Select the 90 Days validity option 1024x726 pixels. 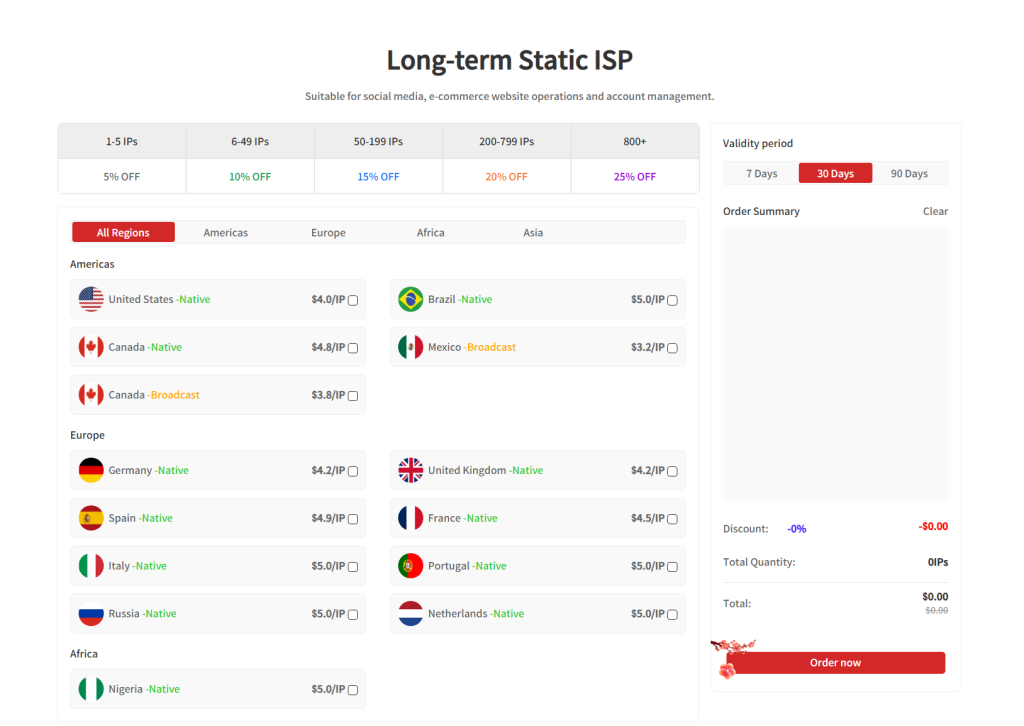coord(909,174)
